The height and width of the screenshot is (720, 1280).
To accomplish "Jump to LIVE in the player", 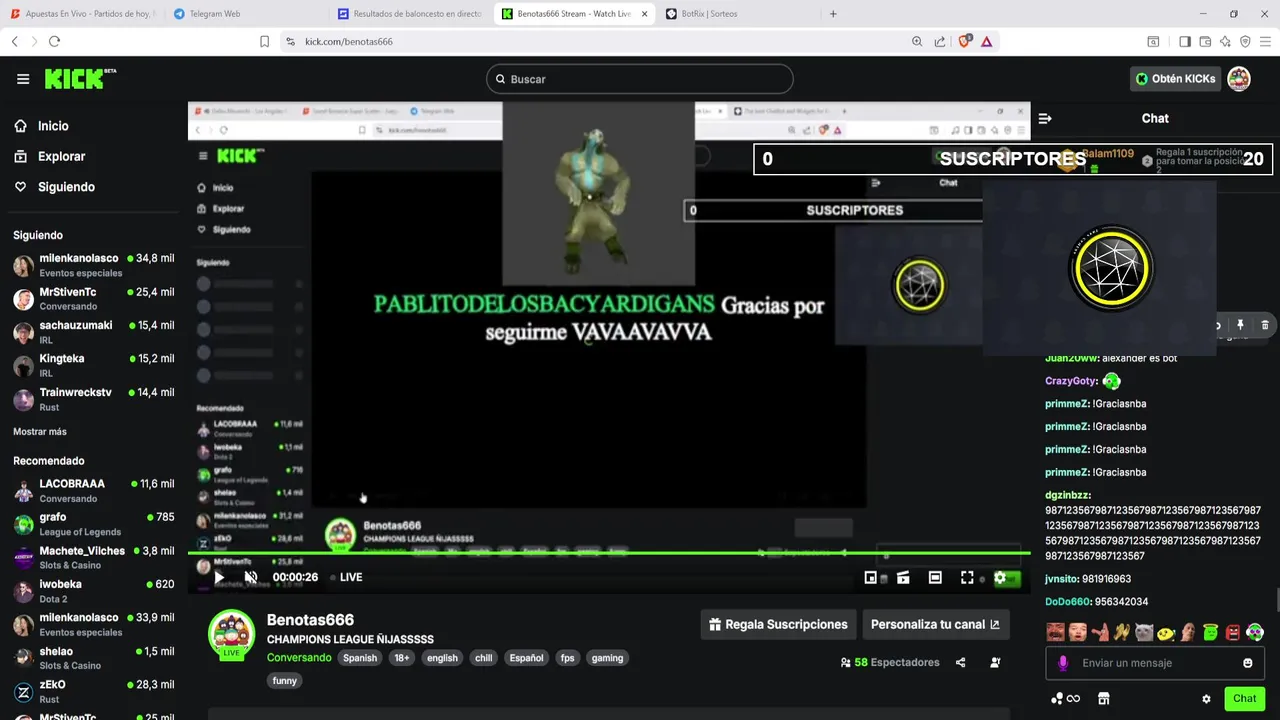I will pos(347,577).
